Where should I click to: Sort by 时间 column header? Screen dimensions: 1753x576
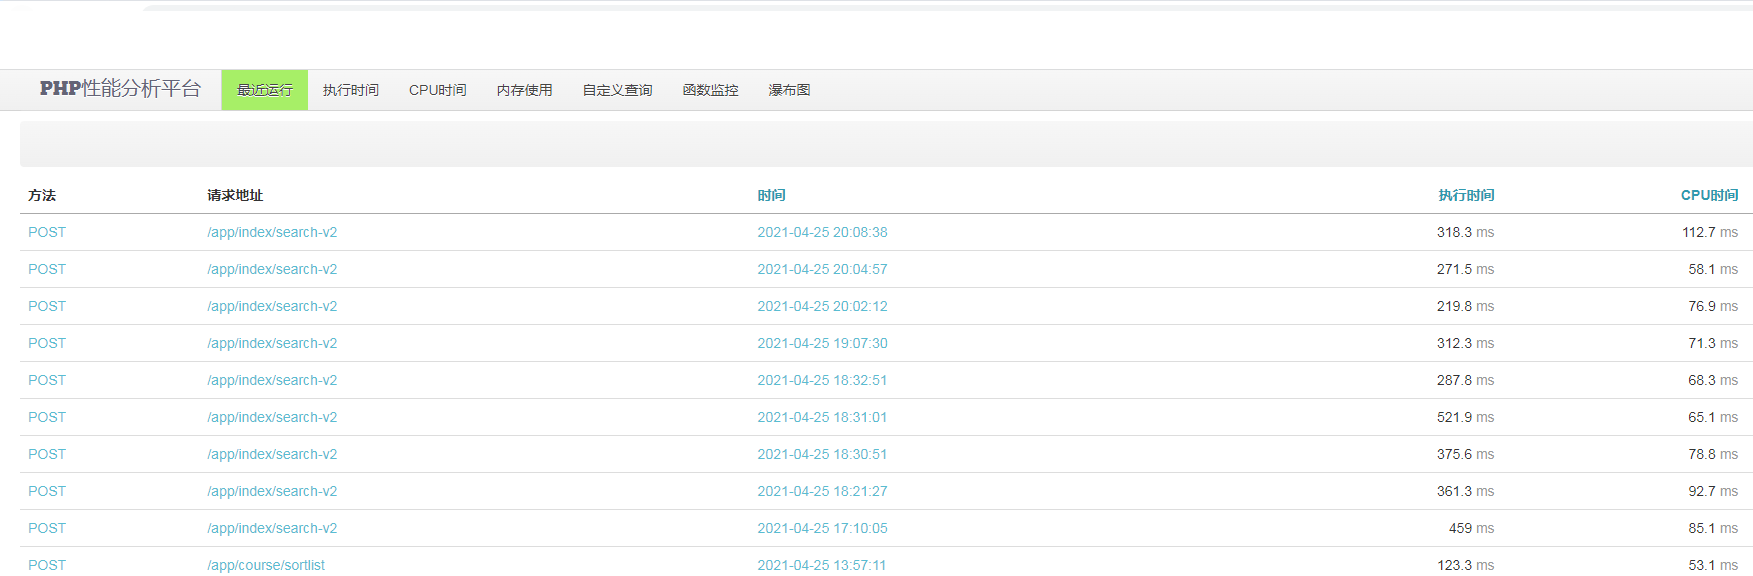click(771, 195)
